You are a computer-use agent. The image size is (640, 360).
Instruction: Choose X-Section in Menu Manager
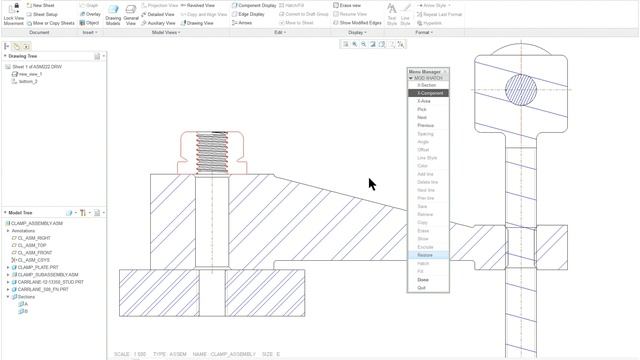[x=428, y=85]
